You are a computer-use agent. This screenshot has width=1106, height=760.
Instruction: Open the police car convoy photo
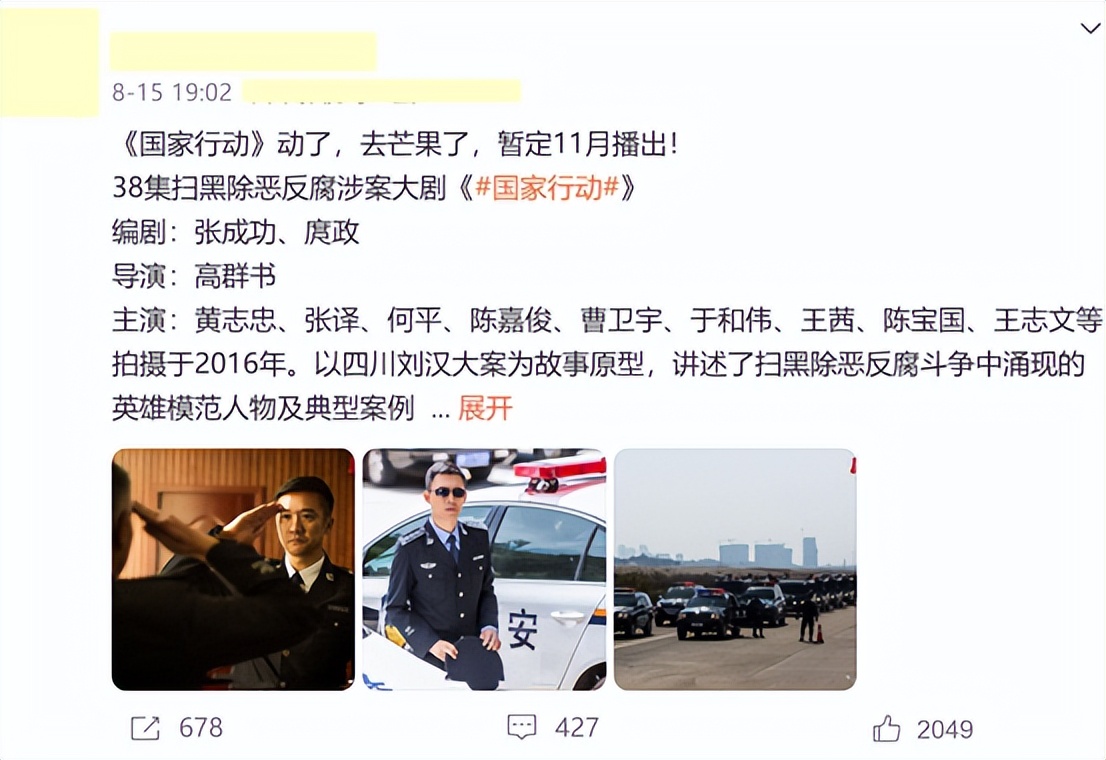pos(736,569)
